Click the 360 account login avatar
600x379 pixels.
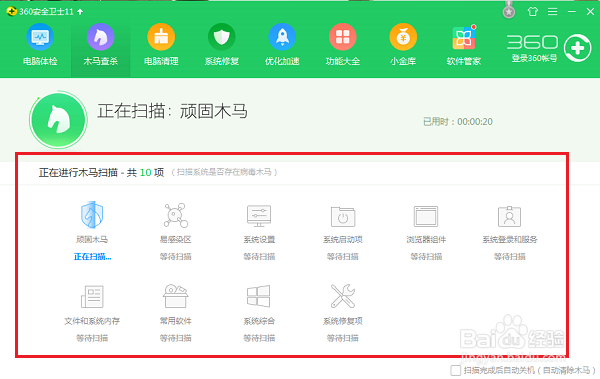577,48
